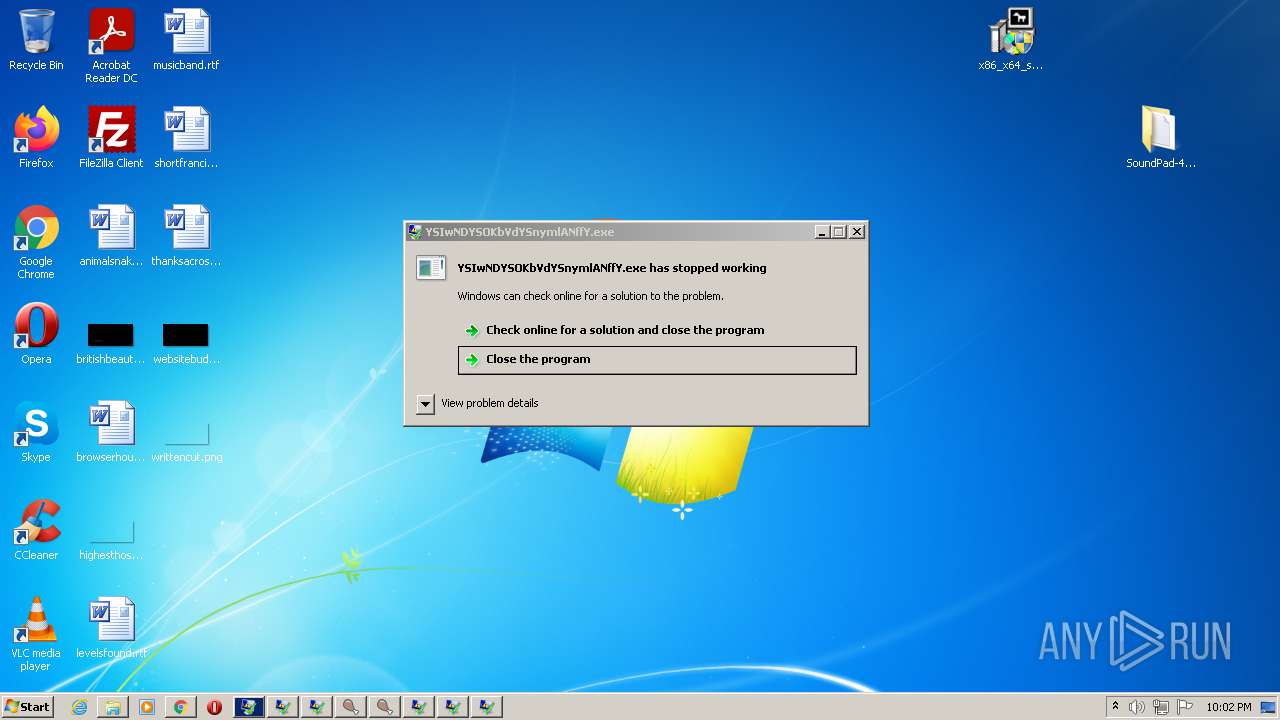Select the x86_x64_s... installer icon
This screenshot has width=1280, height=720.
pos(1011,40)
